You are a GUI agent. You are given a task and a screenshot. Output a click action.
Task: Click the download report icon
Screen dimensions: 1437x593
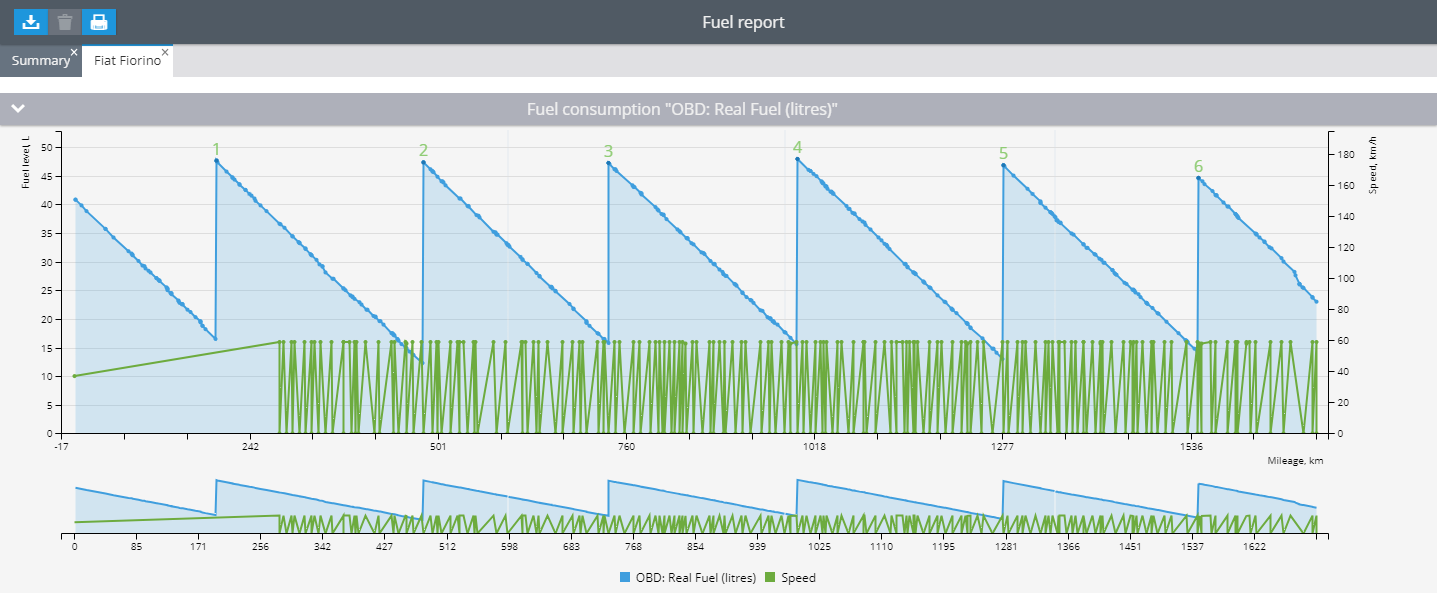(30, 22)
